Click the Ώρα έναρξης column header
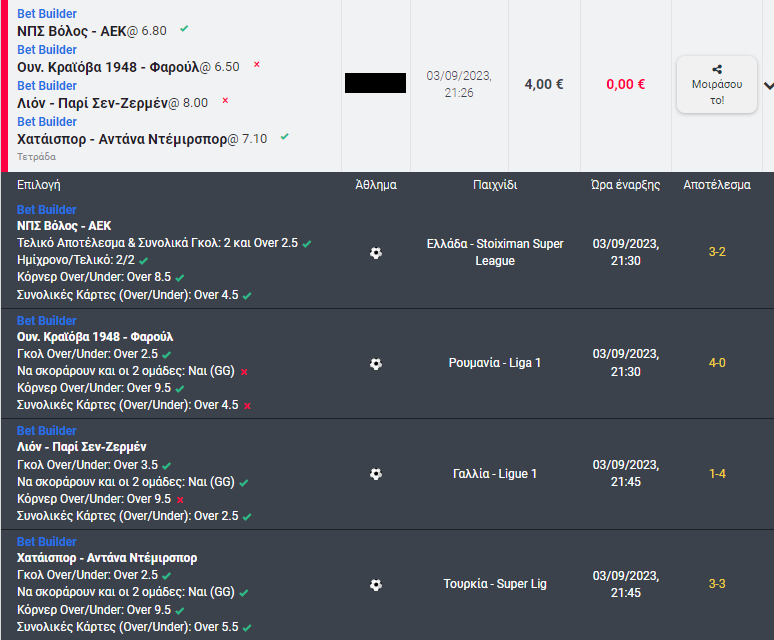The height and width of the screenshot is (640, 774). click(625, 185)
